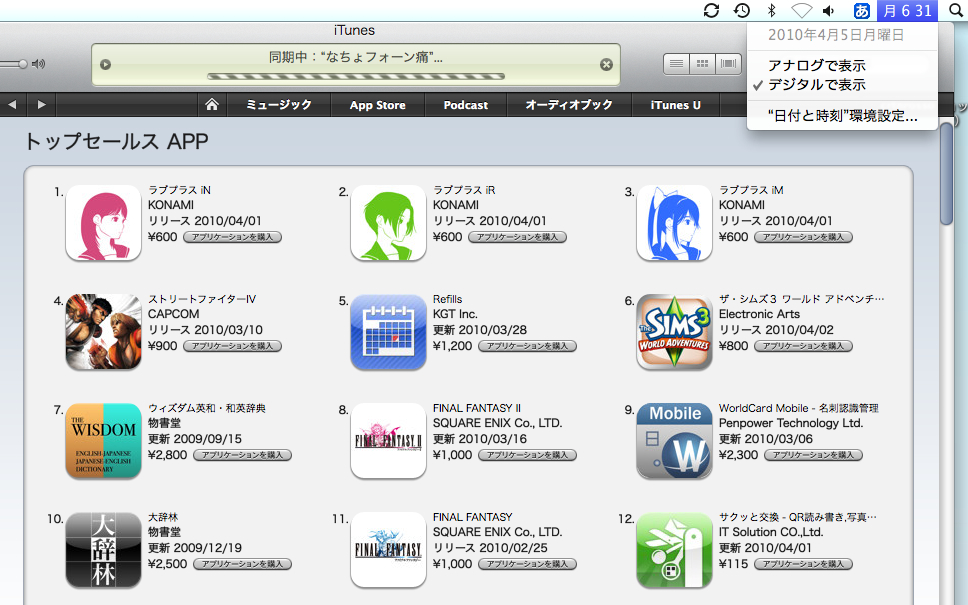Buy FINAL FANTASY II for ¥1,000
968x605 pixels.
click(x=527, y=455)
